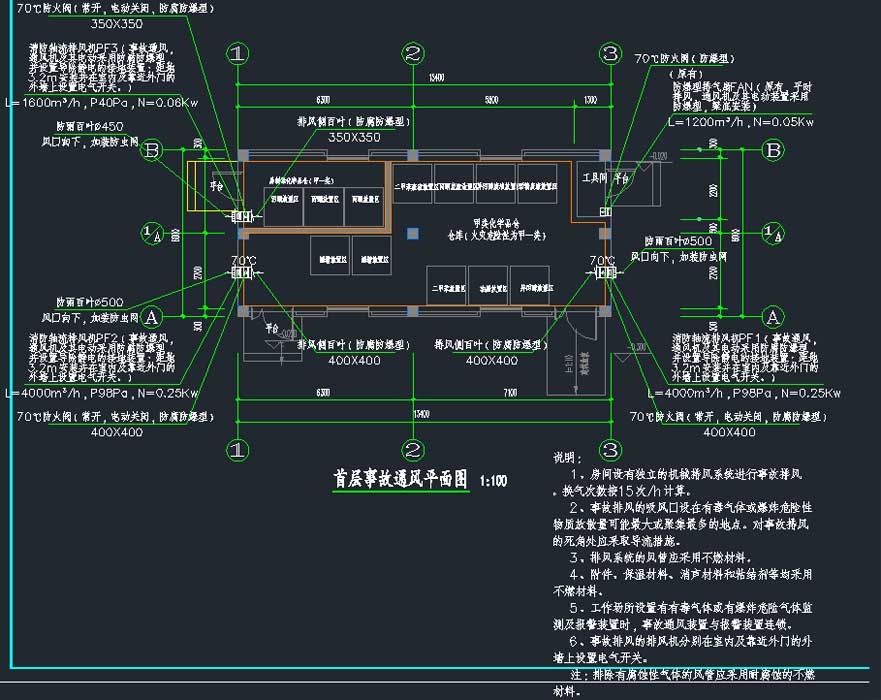The image size is (881, 700).
Task: Select the 70℃防火阀(防爆型) label at top right
Action: click(x=684, y=58)
